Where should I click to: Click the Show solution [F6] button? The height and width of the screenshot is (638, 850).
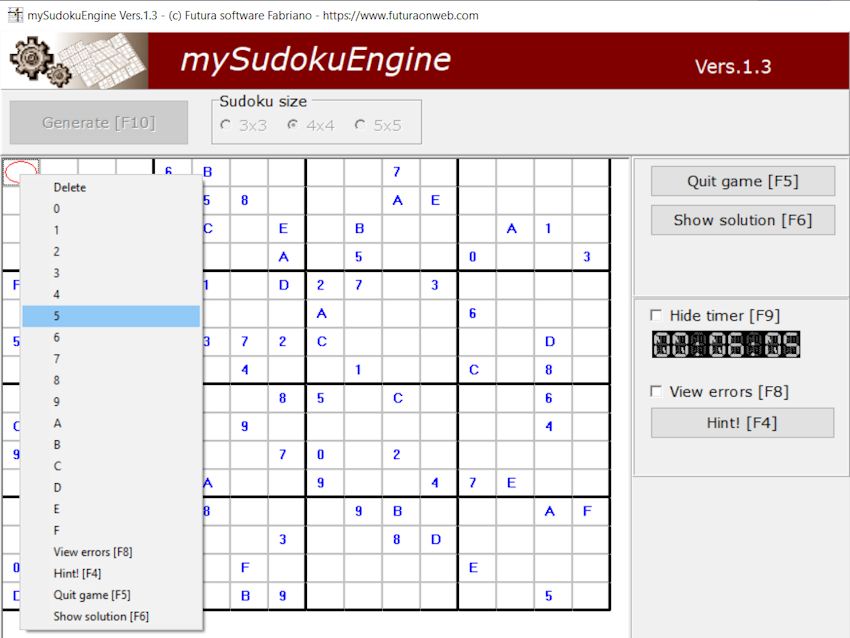tap(742, 220)
